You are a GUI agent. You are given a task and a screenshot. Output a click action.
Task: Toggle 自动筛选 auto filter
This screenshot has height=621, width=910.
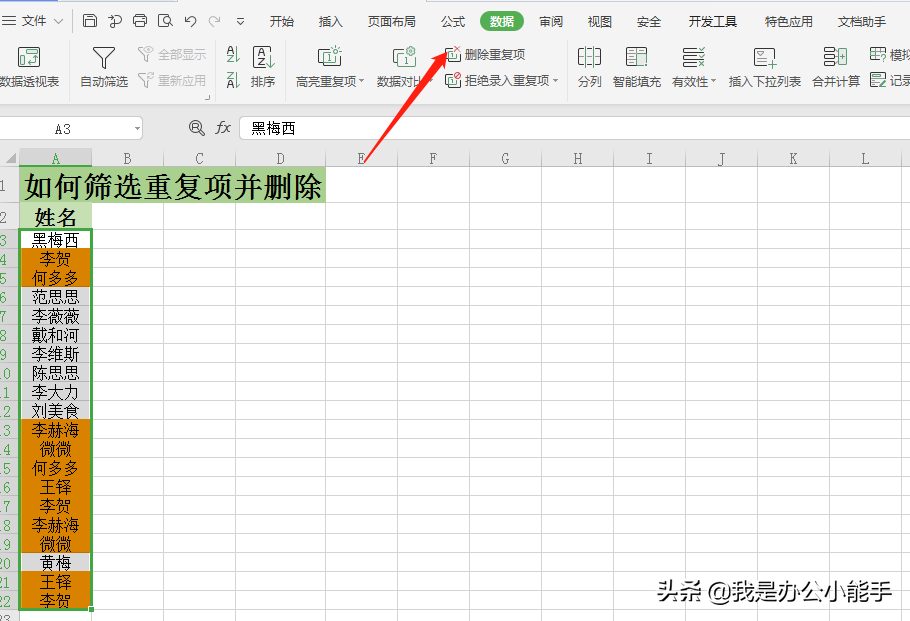(x=103, y=66)
